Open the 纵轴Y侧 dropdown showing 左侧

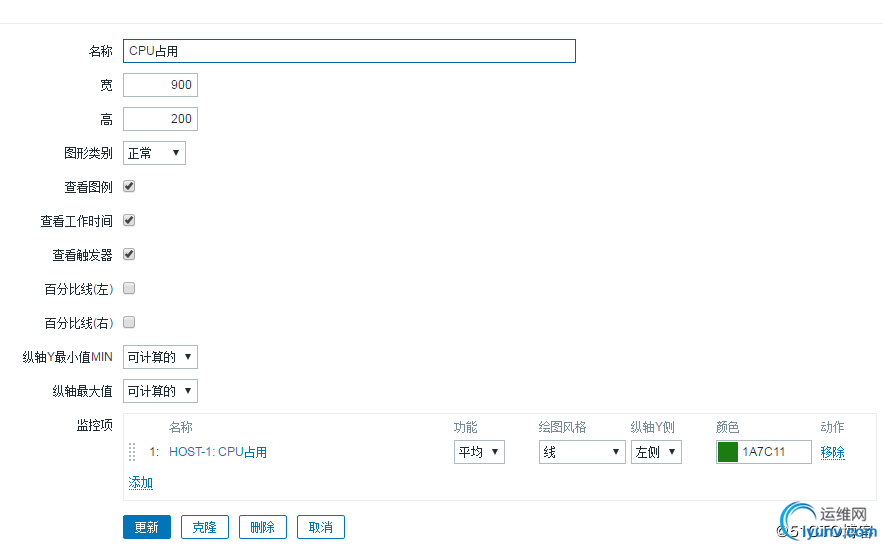(x=656, y=452)
